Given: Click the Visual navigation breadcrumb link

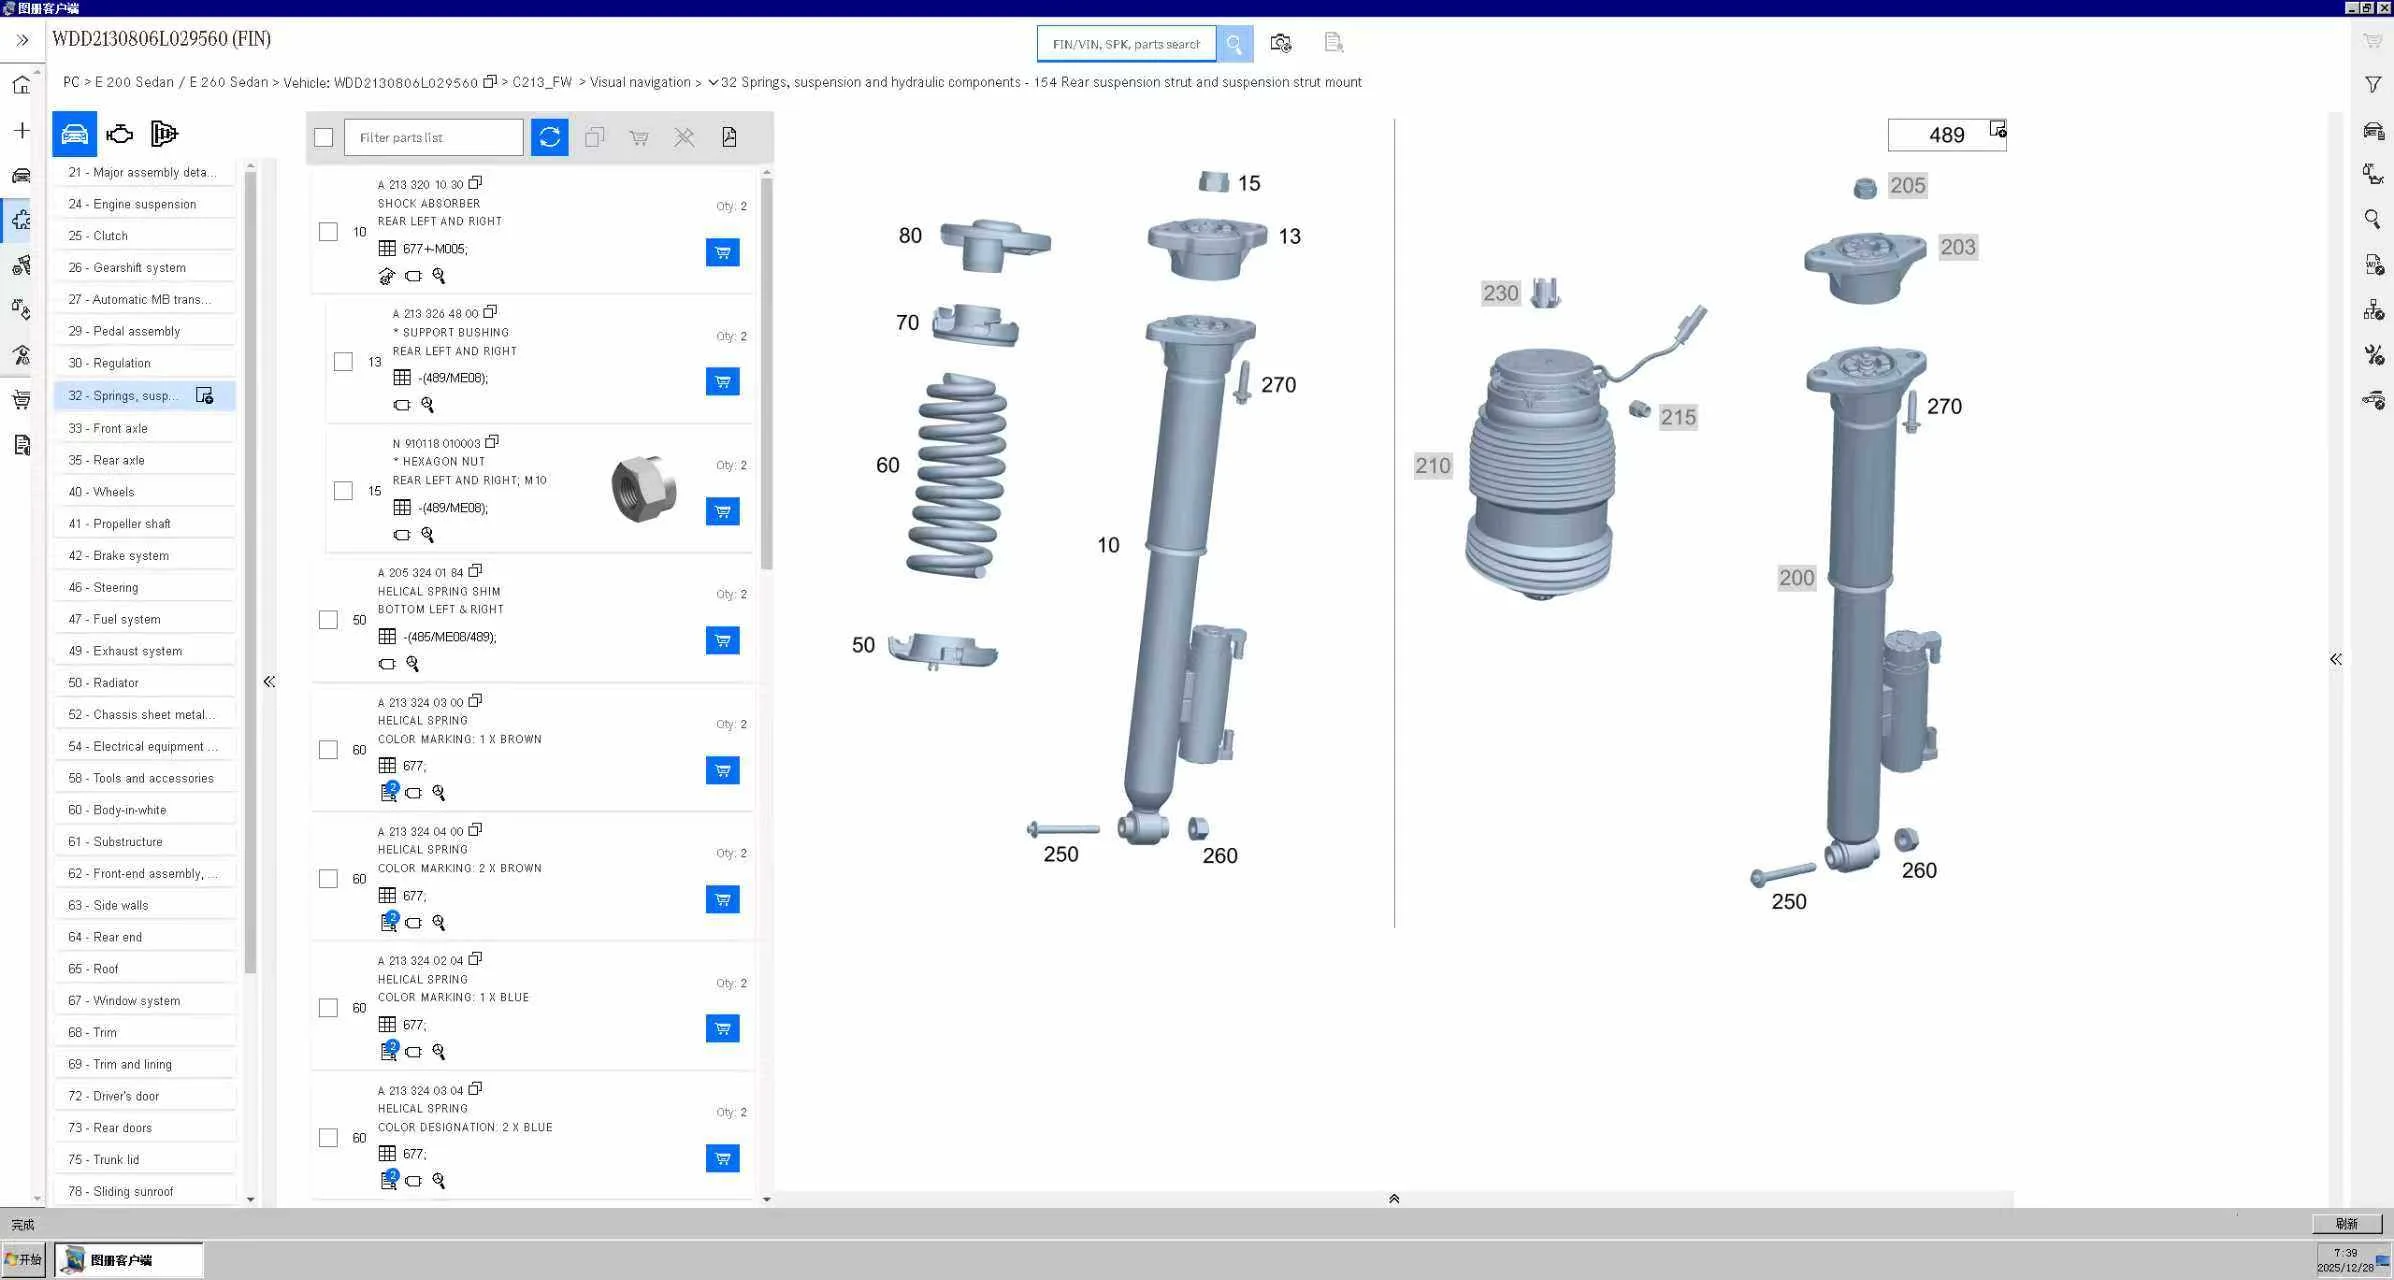Looking at the screenshot, I should click(x=639, y=82).
